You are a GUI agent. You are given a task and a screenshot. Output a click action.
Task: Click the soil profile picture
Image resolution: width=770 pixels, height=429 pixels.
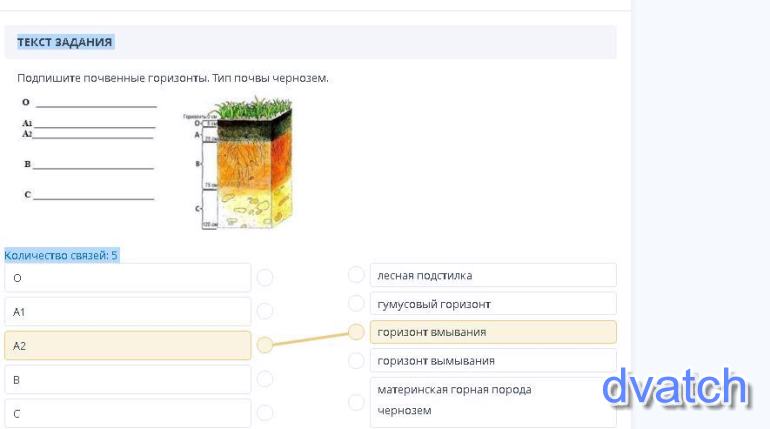coord(248,163)
